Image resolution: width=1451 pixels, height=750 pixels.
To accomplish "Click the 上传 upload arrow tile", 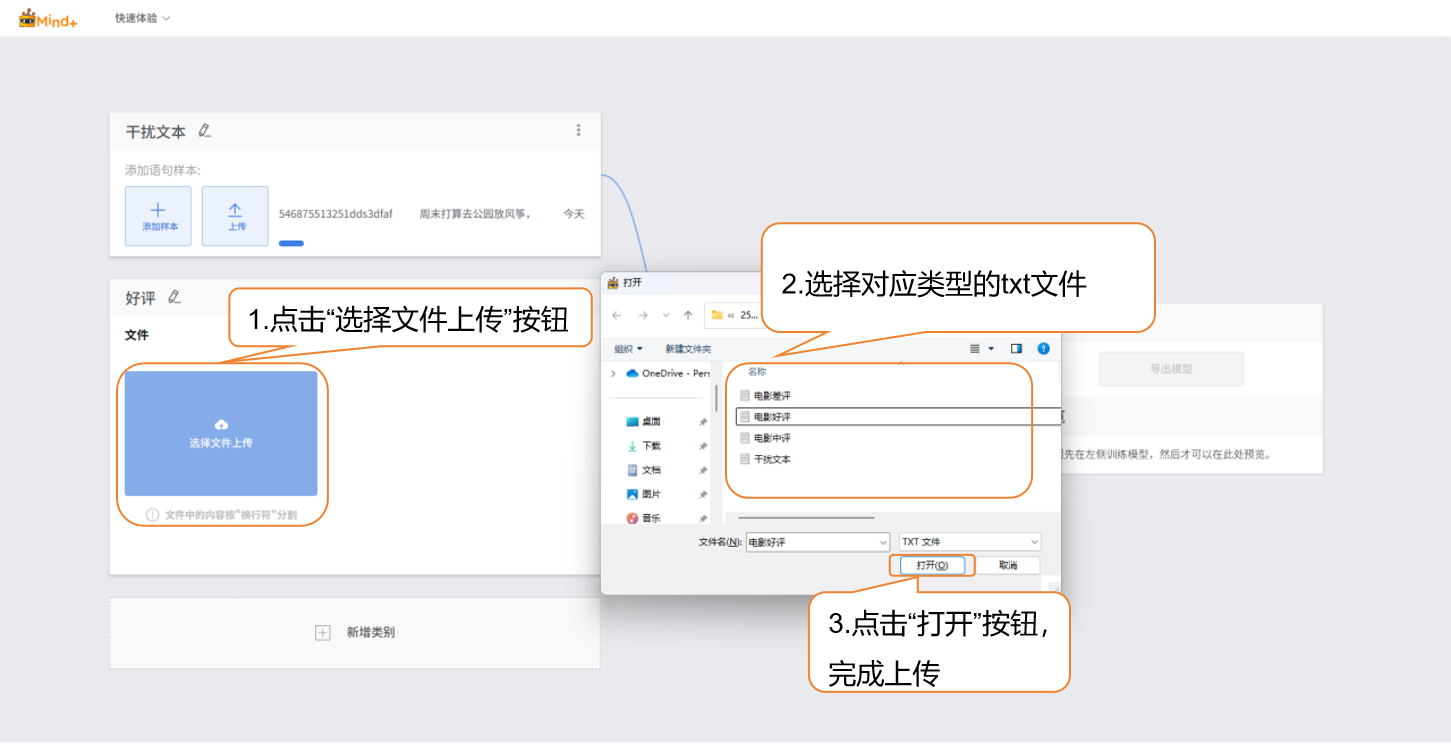I will click(235, 216).
